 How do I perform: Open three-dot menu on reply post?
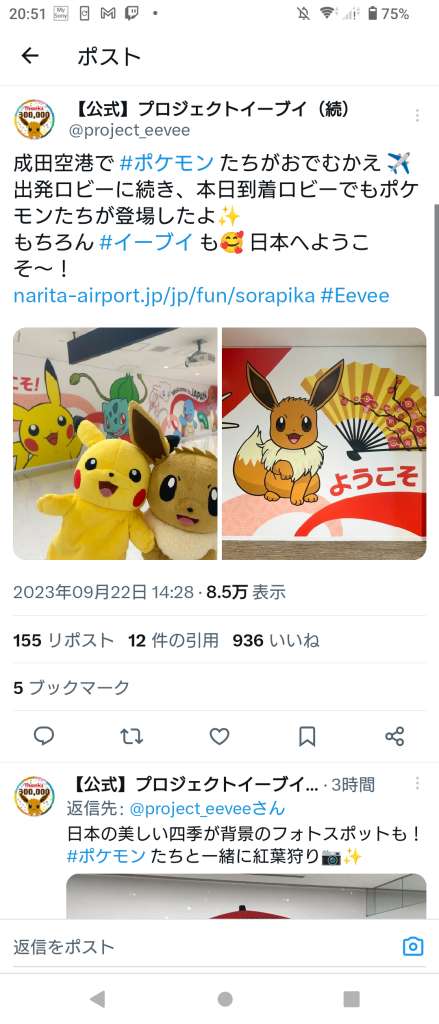417,784
